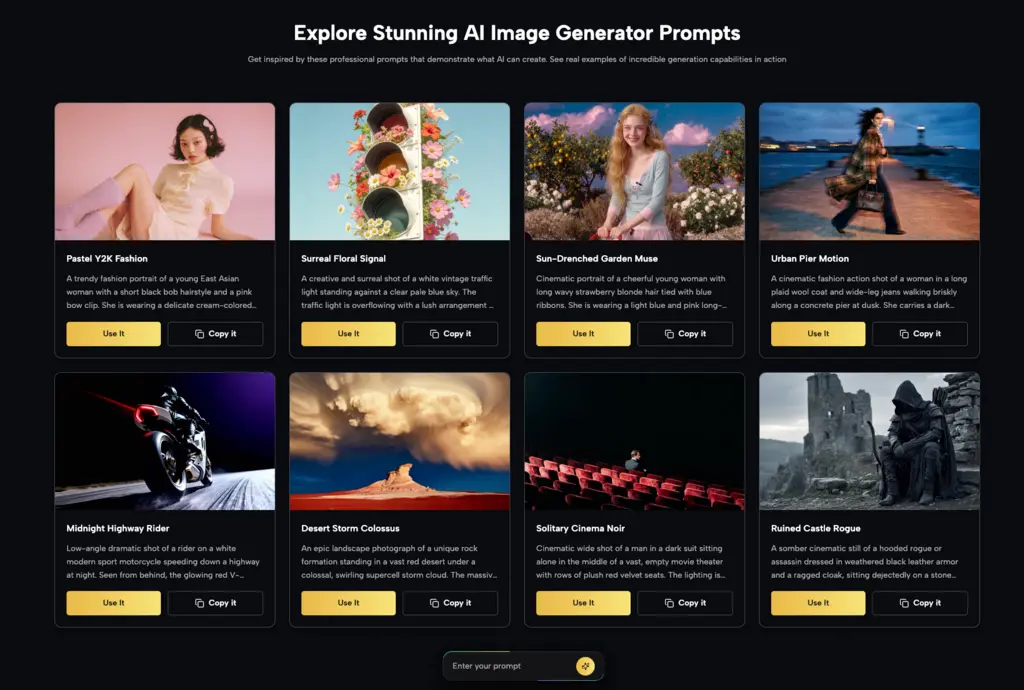Open the traffic light with flowers image
The width and height of the screenshot is (1024, 690).
(399, 171)
